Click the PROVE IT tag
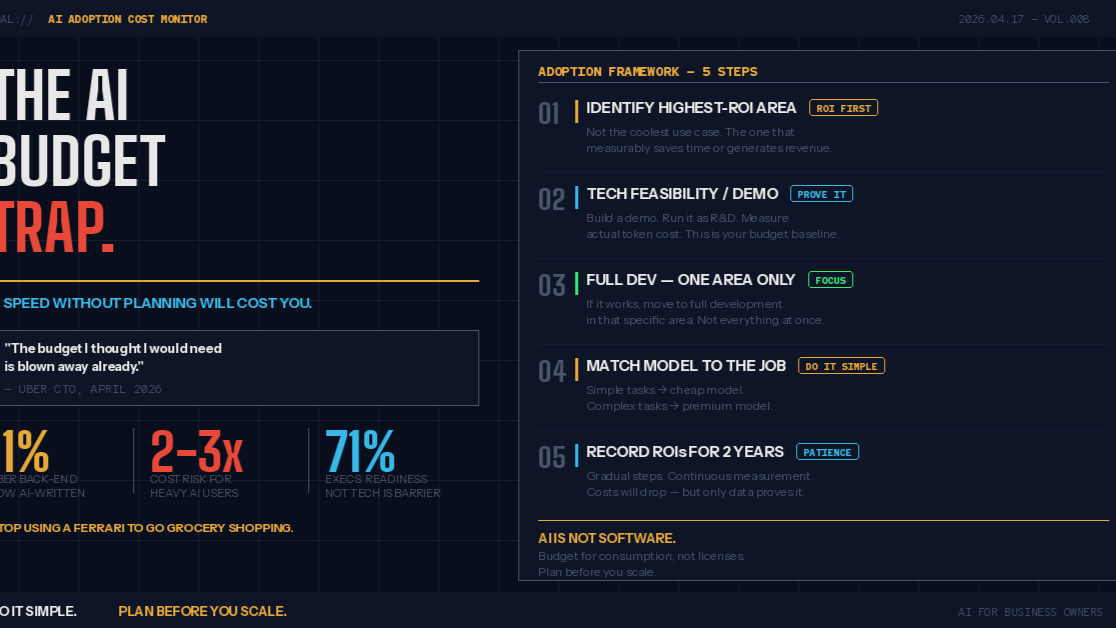The image size is (1116, 628). tap(821, 194)
